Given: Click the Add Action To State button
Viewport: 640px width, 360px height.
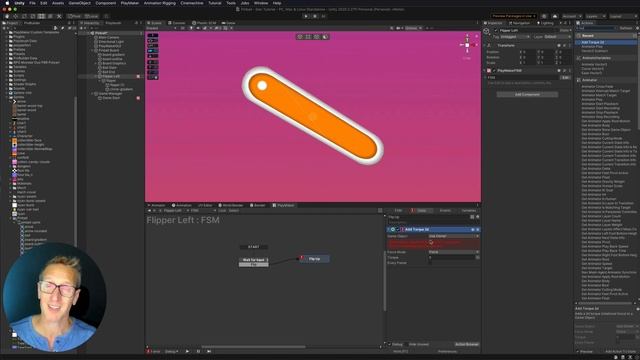Looking at the screenshot, I should (620, 352).
